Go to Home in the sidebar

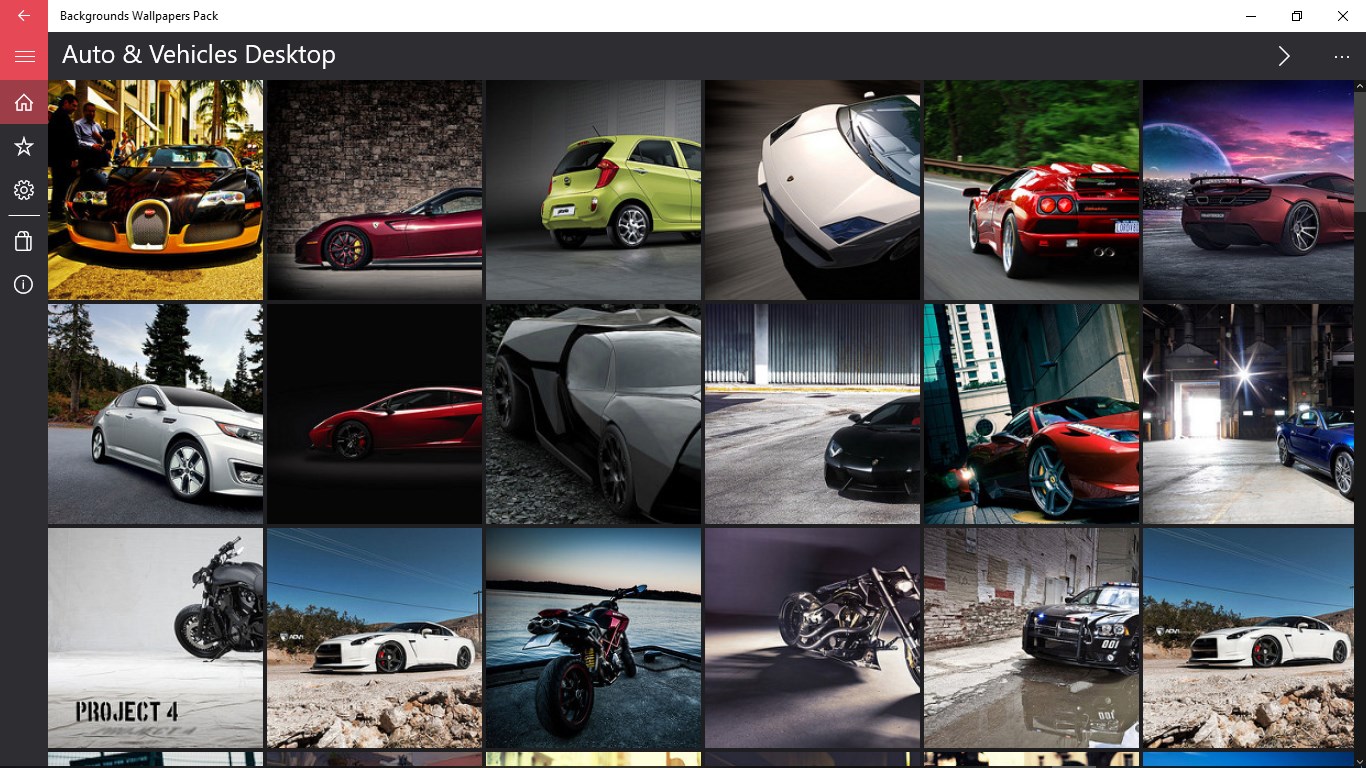click(x=24, y=102)
